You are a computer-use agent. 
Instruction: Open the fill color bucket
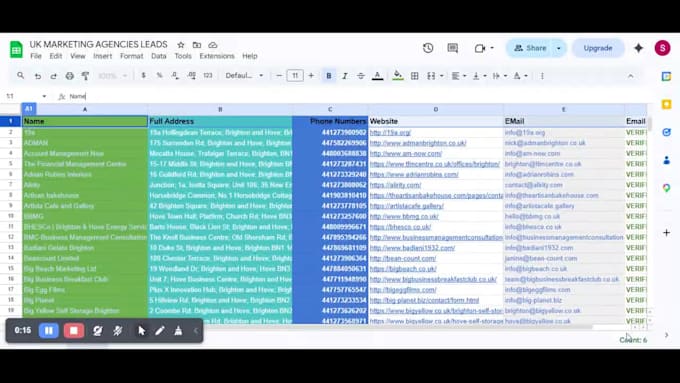click(397, 76)
